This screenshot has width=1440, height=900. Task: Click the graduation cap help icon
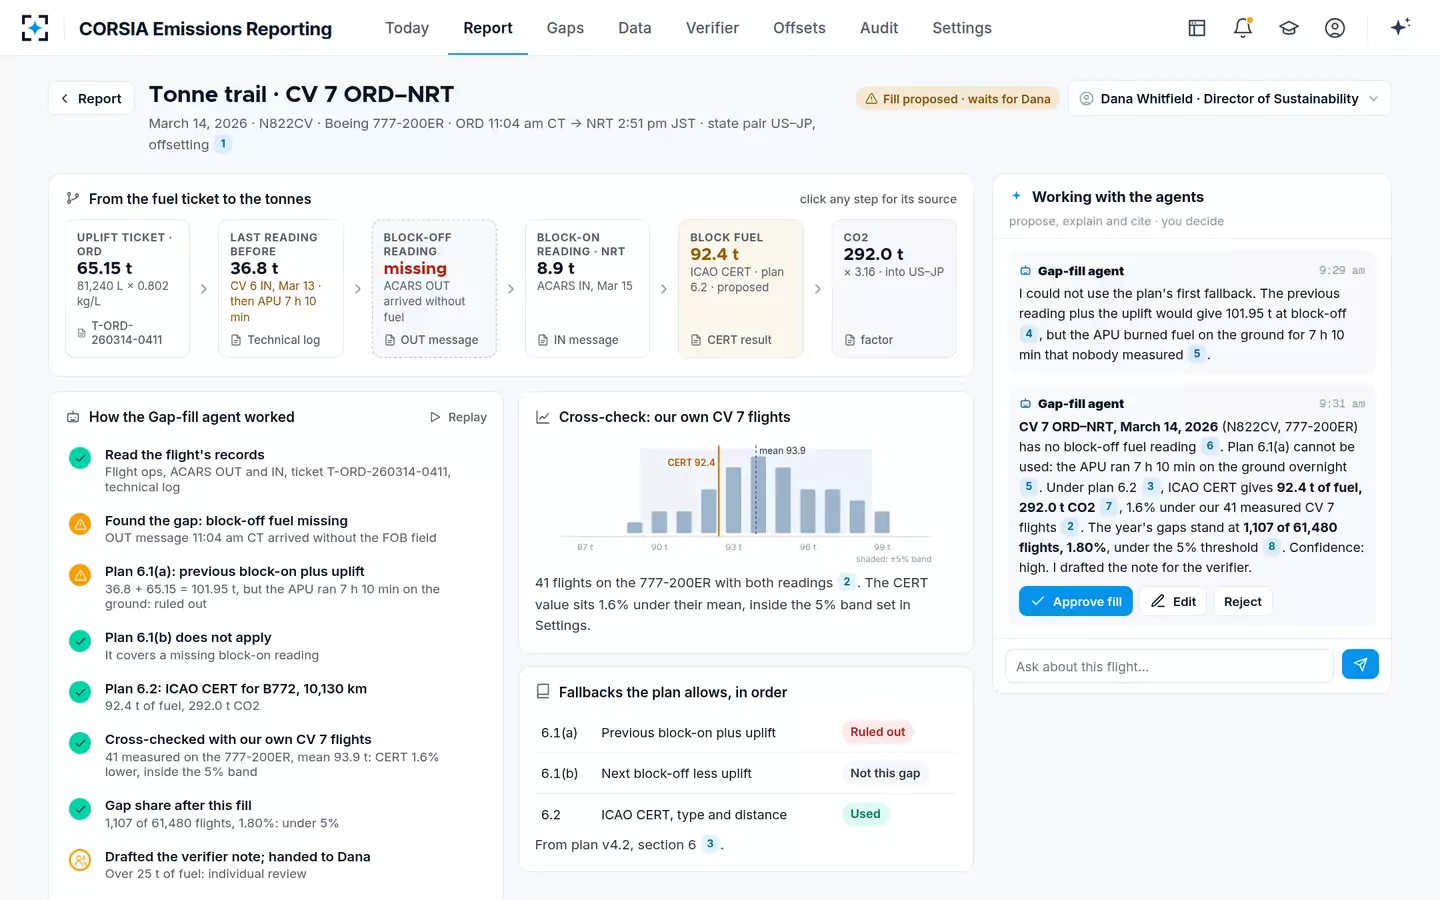pos(1289,28)
